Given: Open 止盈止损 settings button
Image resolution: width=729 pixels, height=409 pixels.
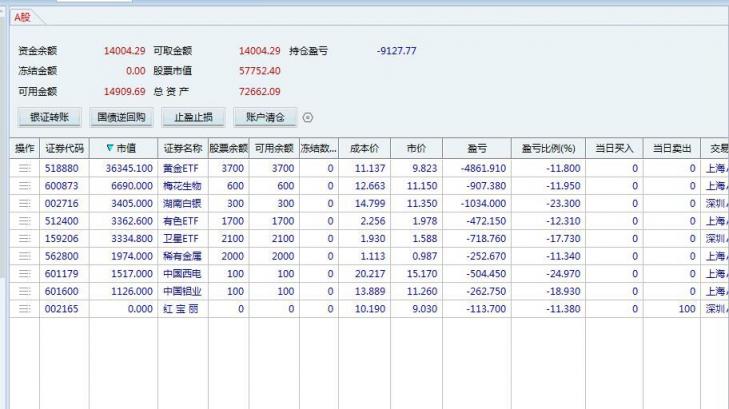Looking at the screenshot, I should pos(193,117).
